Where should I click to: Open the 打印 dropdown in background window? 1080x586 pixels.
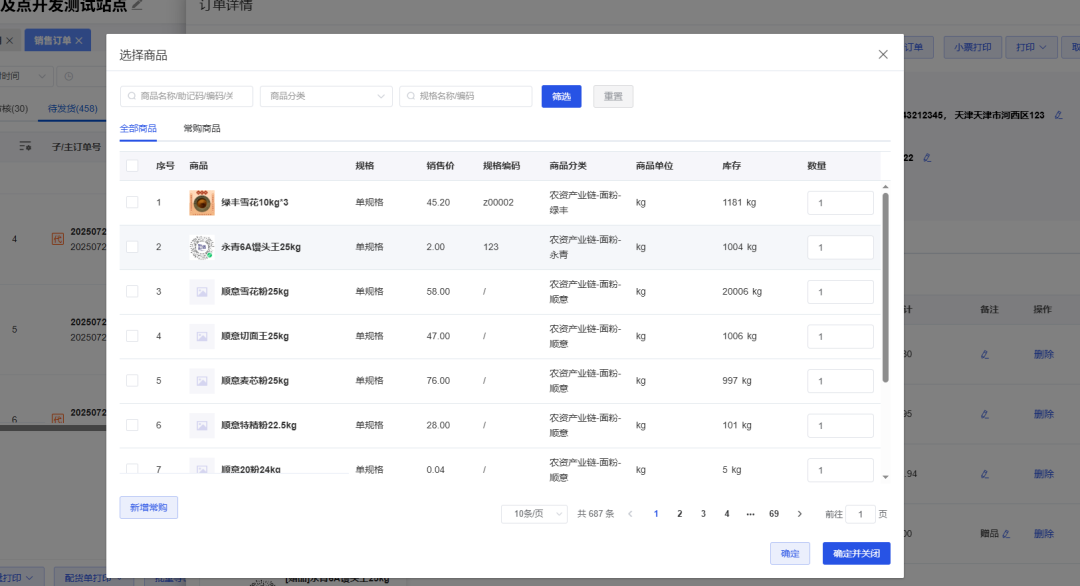[1031, 47]
